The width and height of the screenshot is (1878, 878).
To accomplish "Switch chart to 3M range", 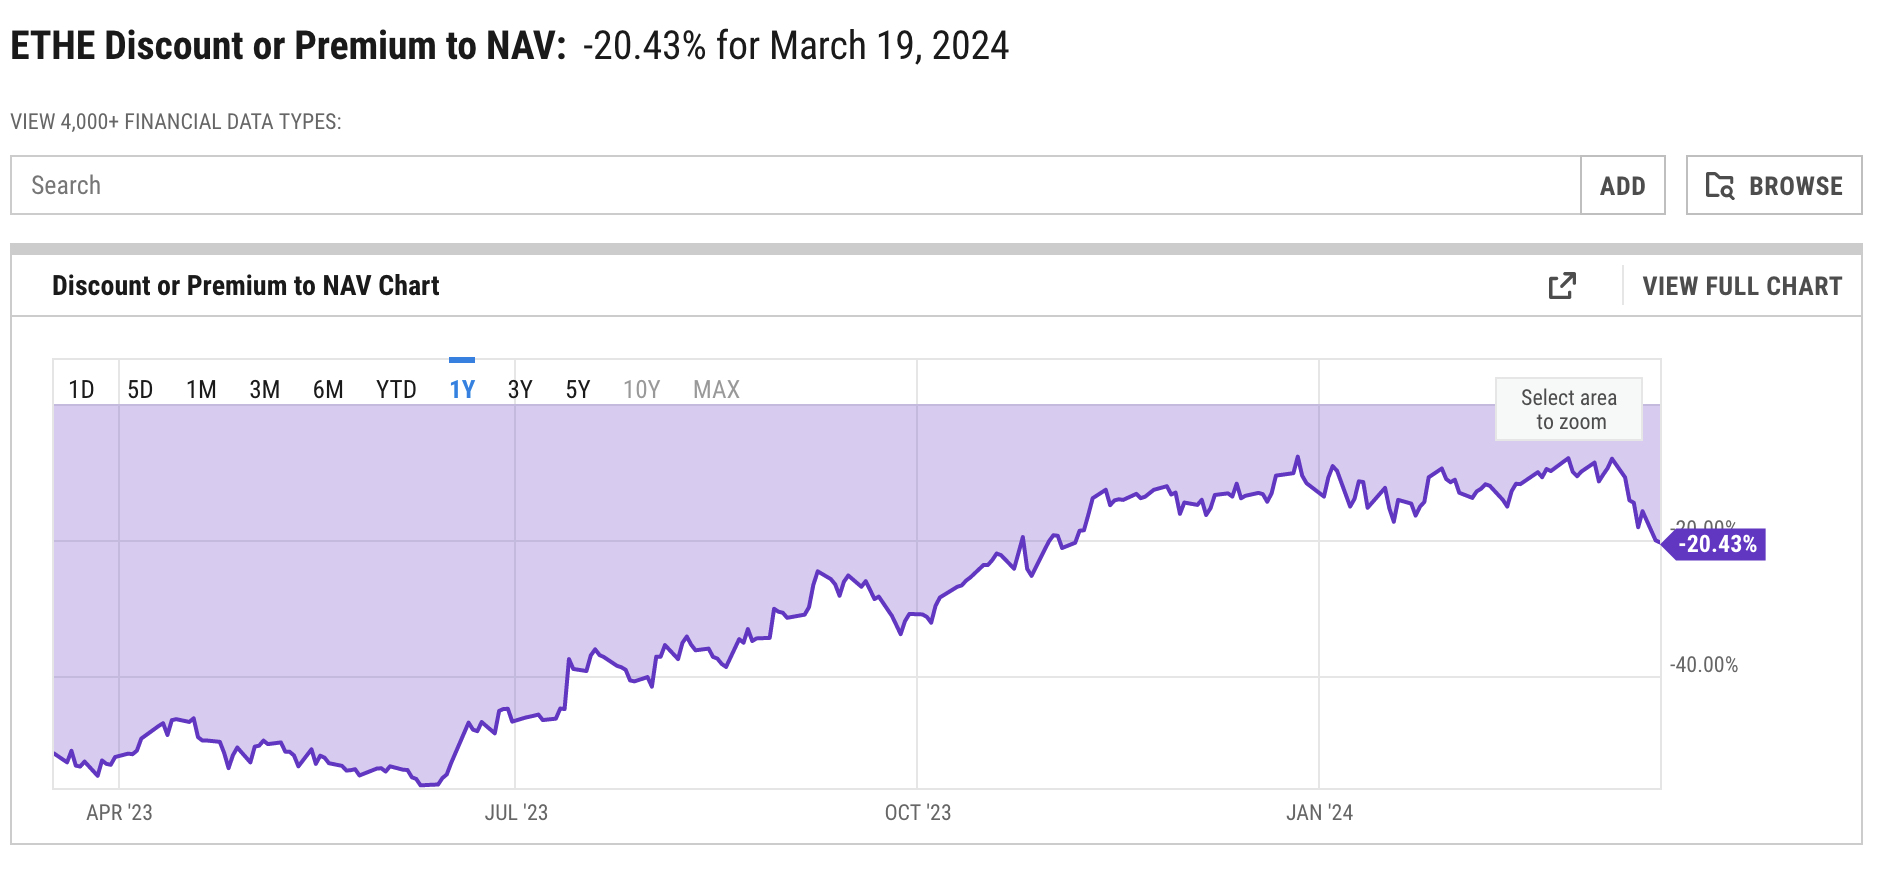I will click(264, 389).
